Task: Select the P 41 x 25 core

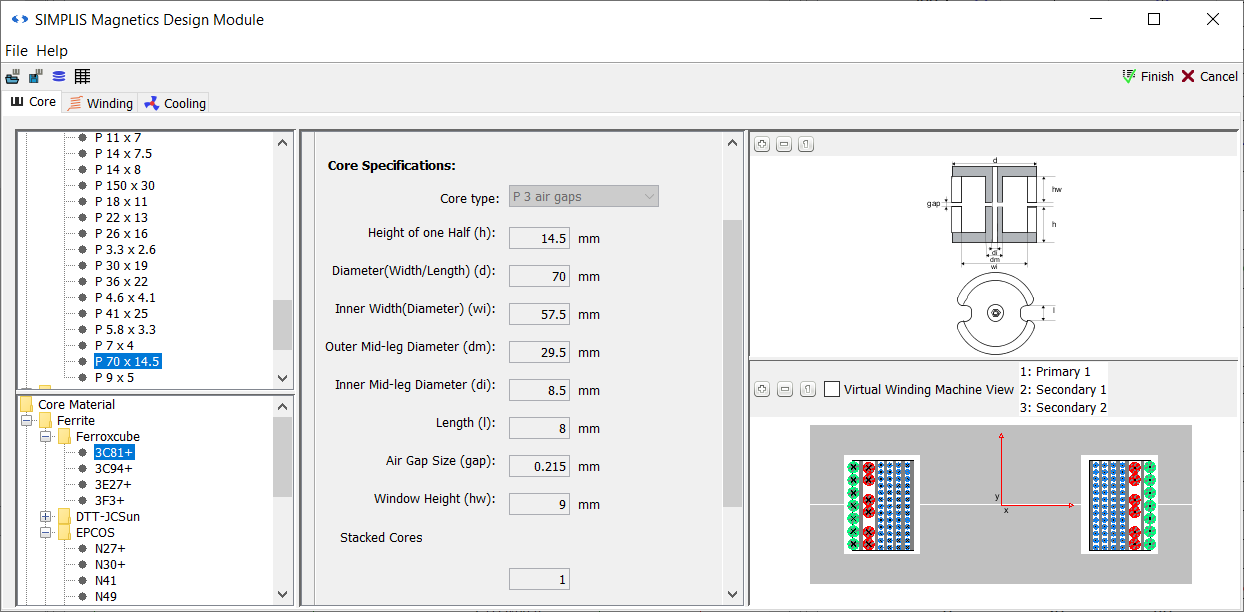Action: pyautogui.click(x=121, y=314)
